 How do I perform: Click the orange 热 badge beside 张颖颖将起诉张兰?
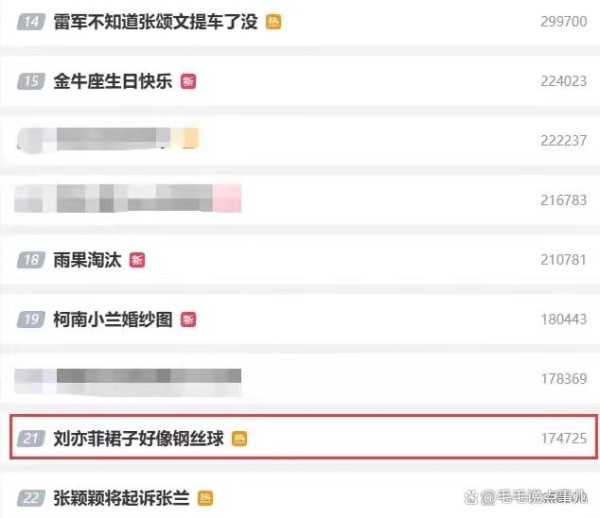click(x=205, y=498)
